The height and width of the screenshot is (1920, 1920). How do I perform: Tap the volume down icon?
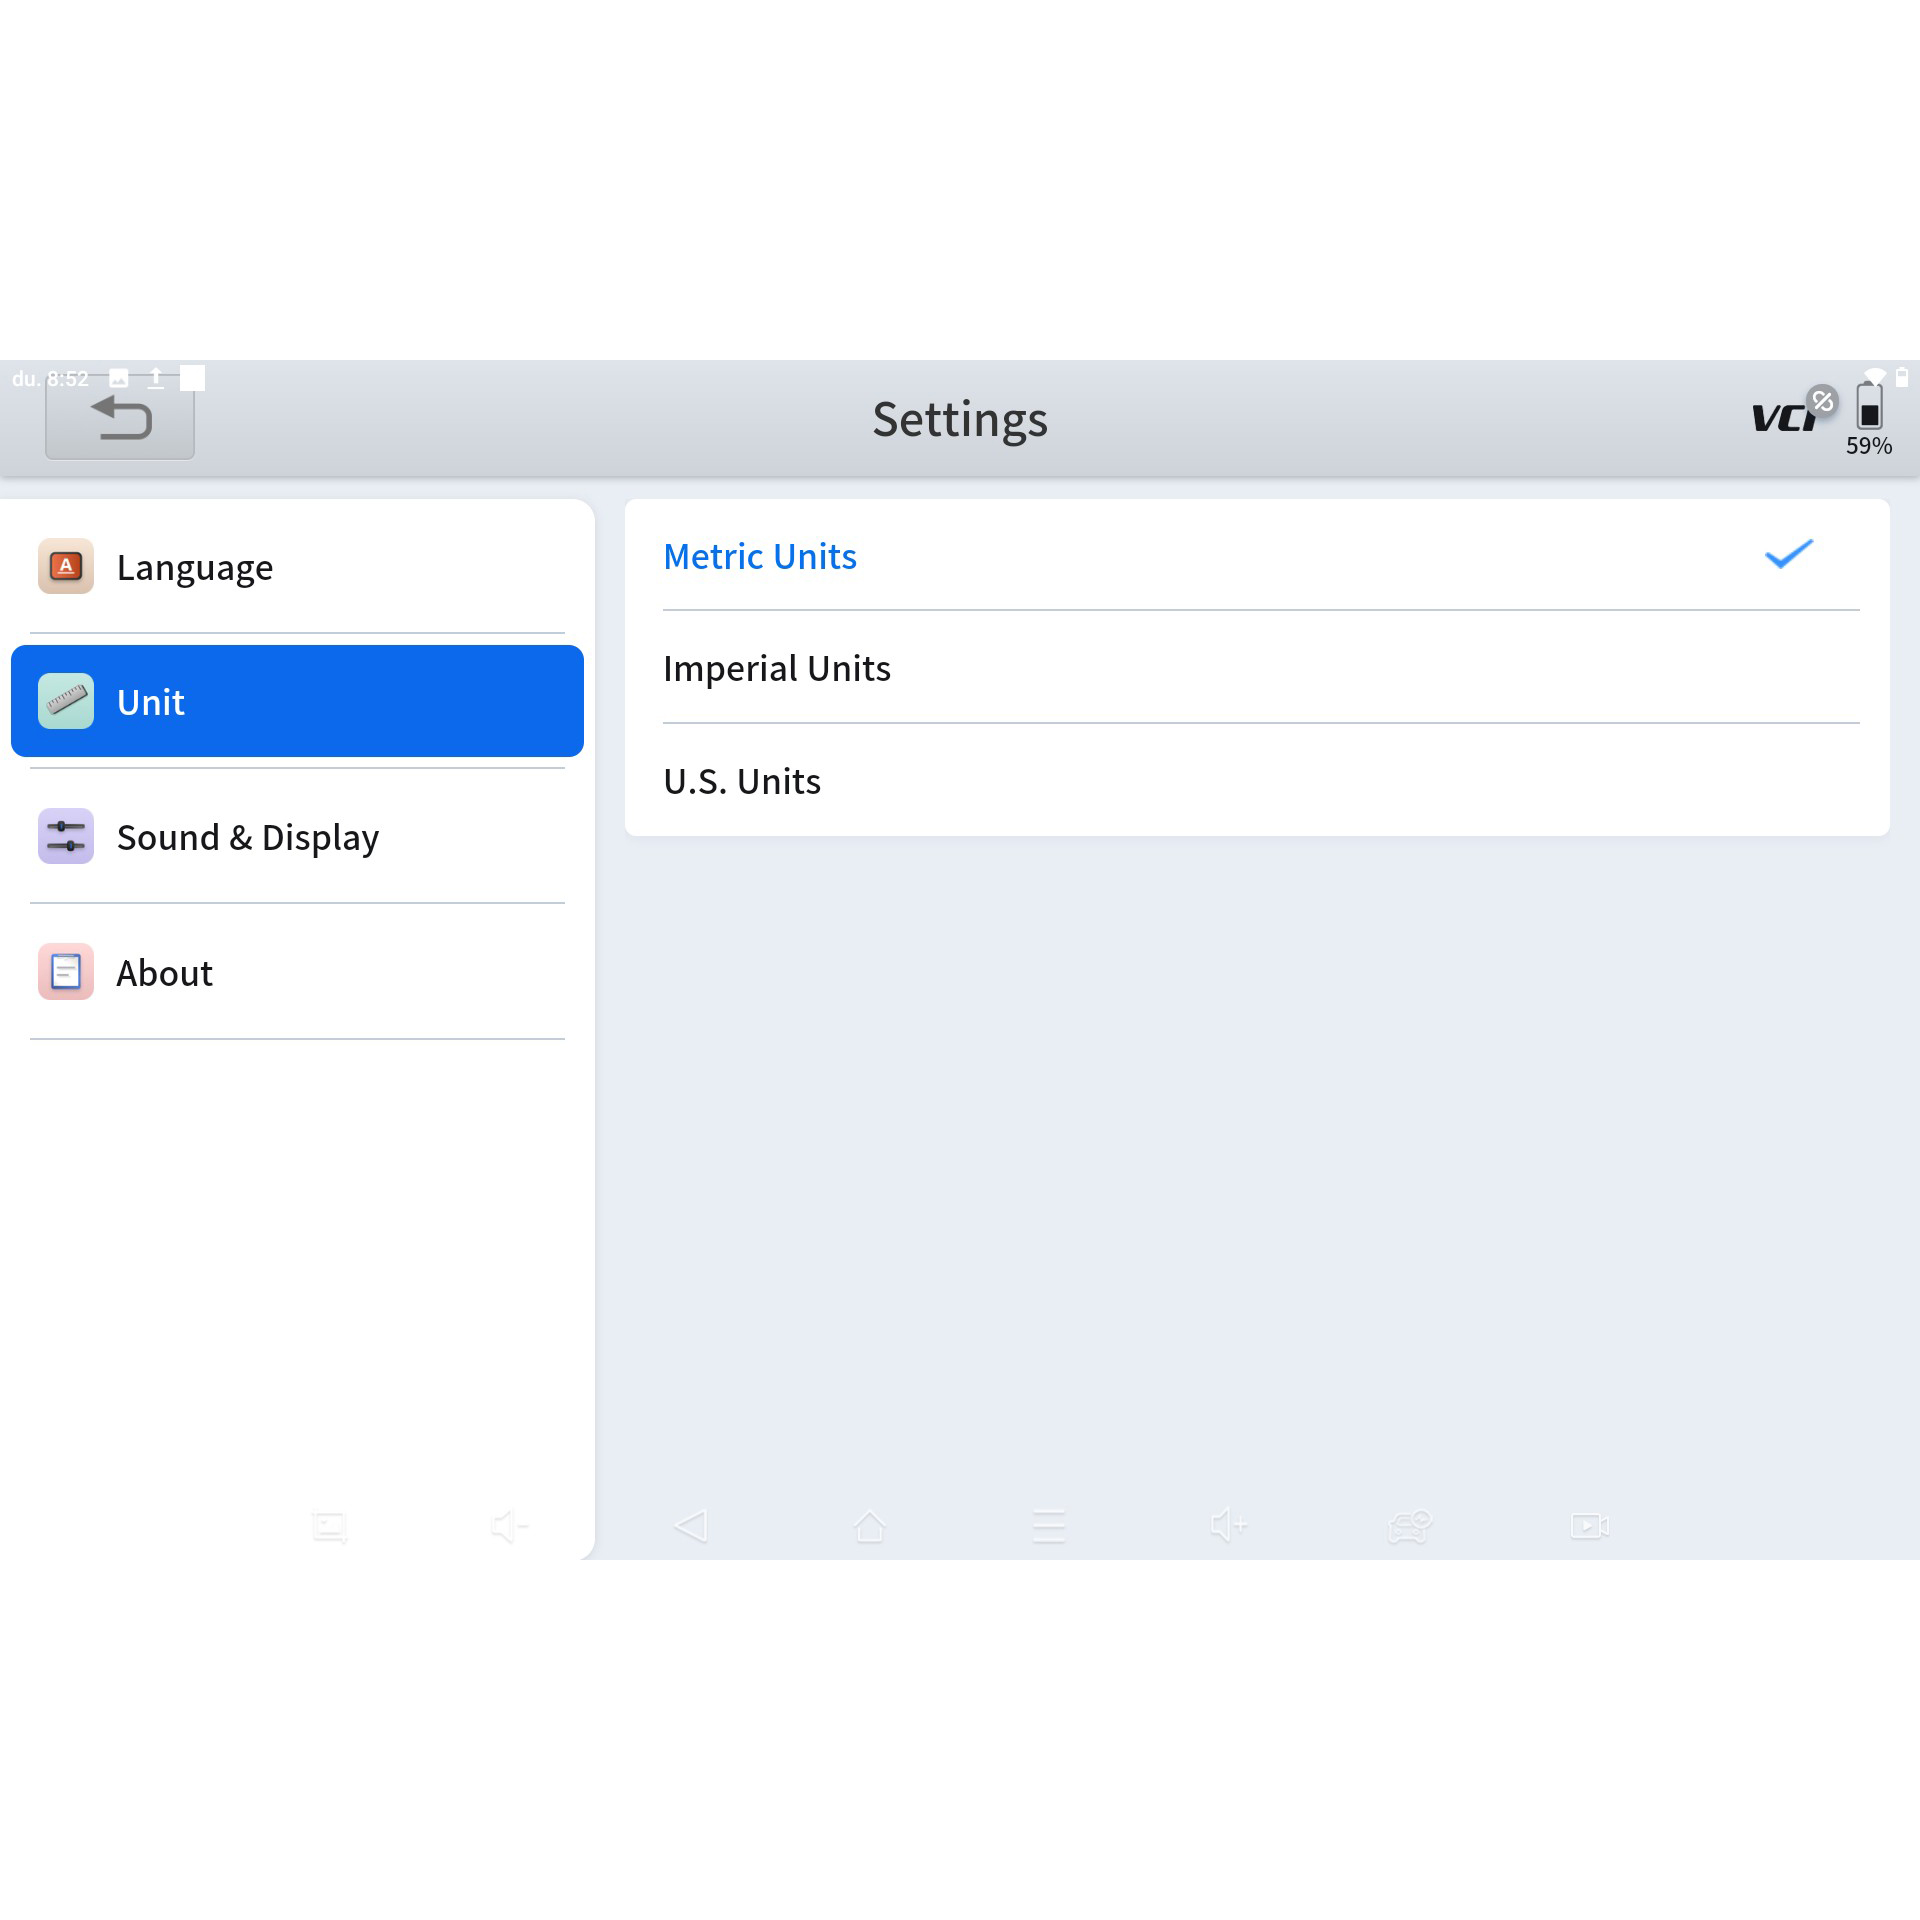(509, 1526)
